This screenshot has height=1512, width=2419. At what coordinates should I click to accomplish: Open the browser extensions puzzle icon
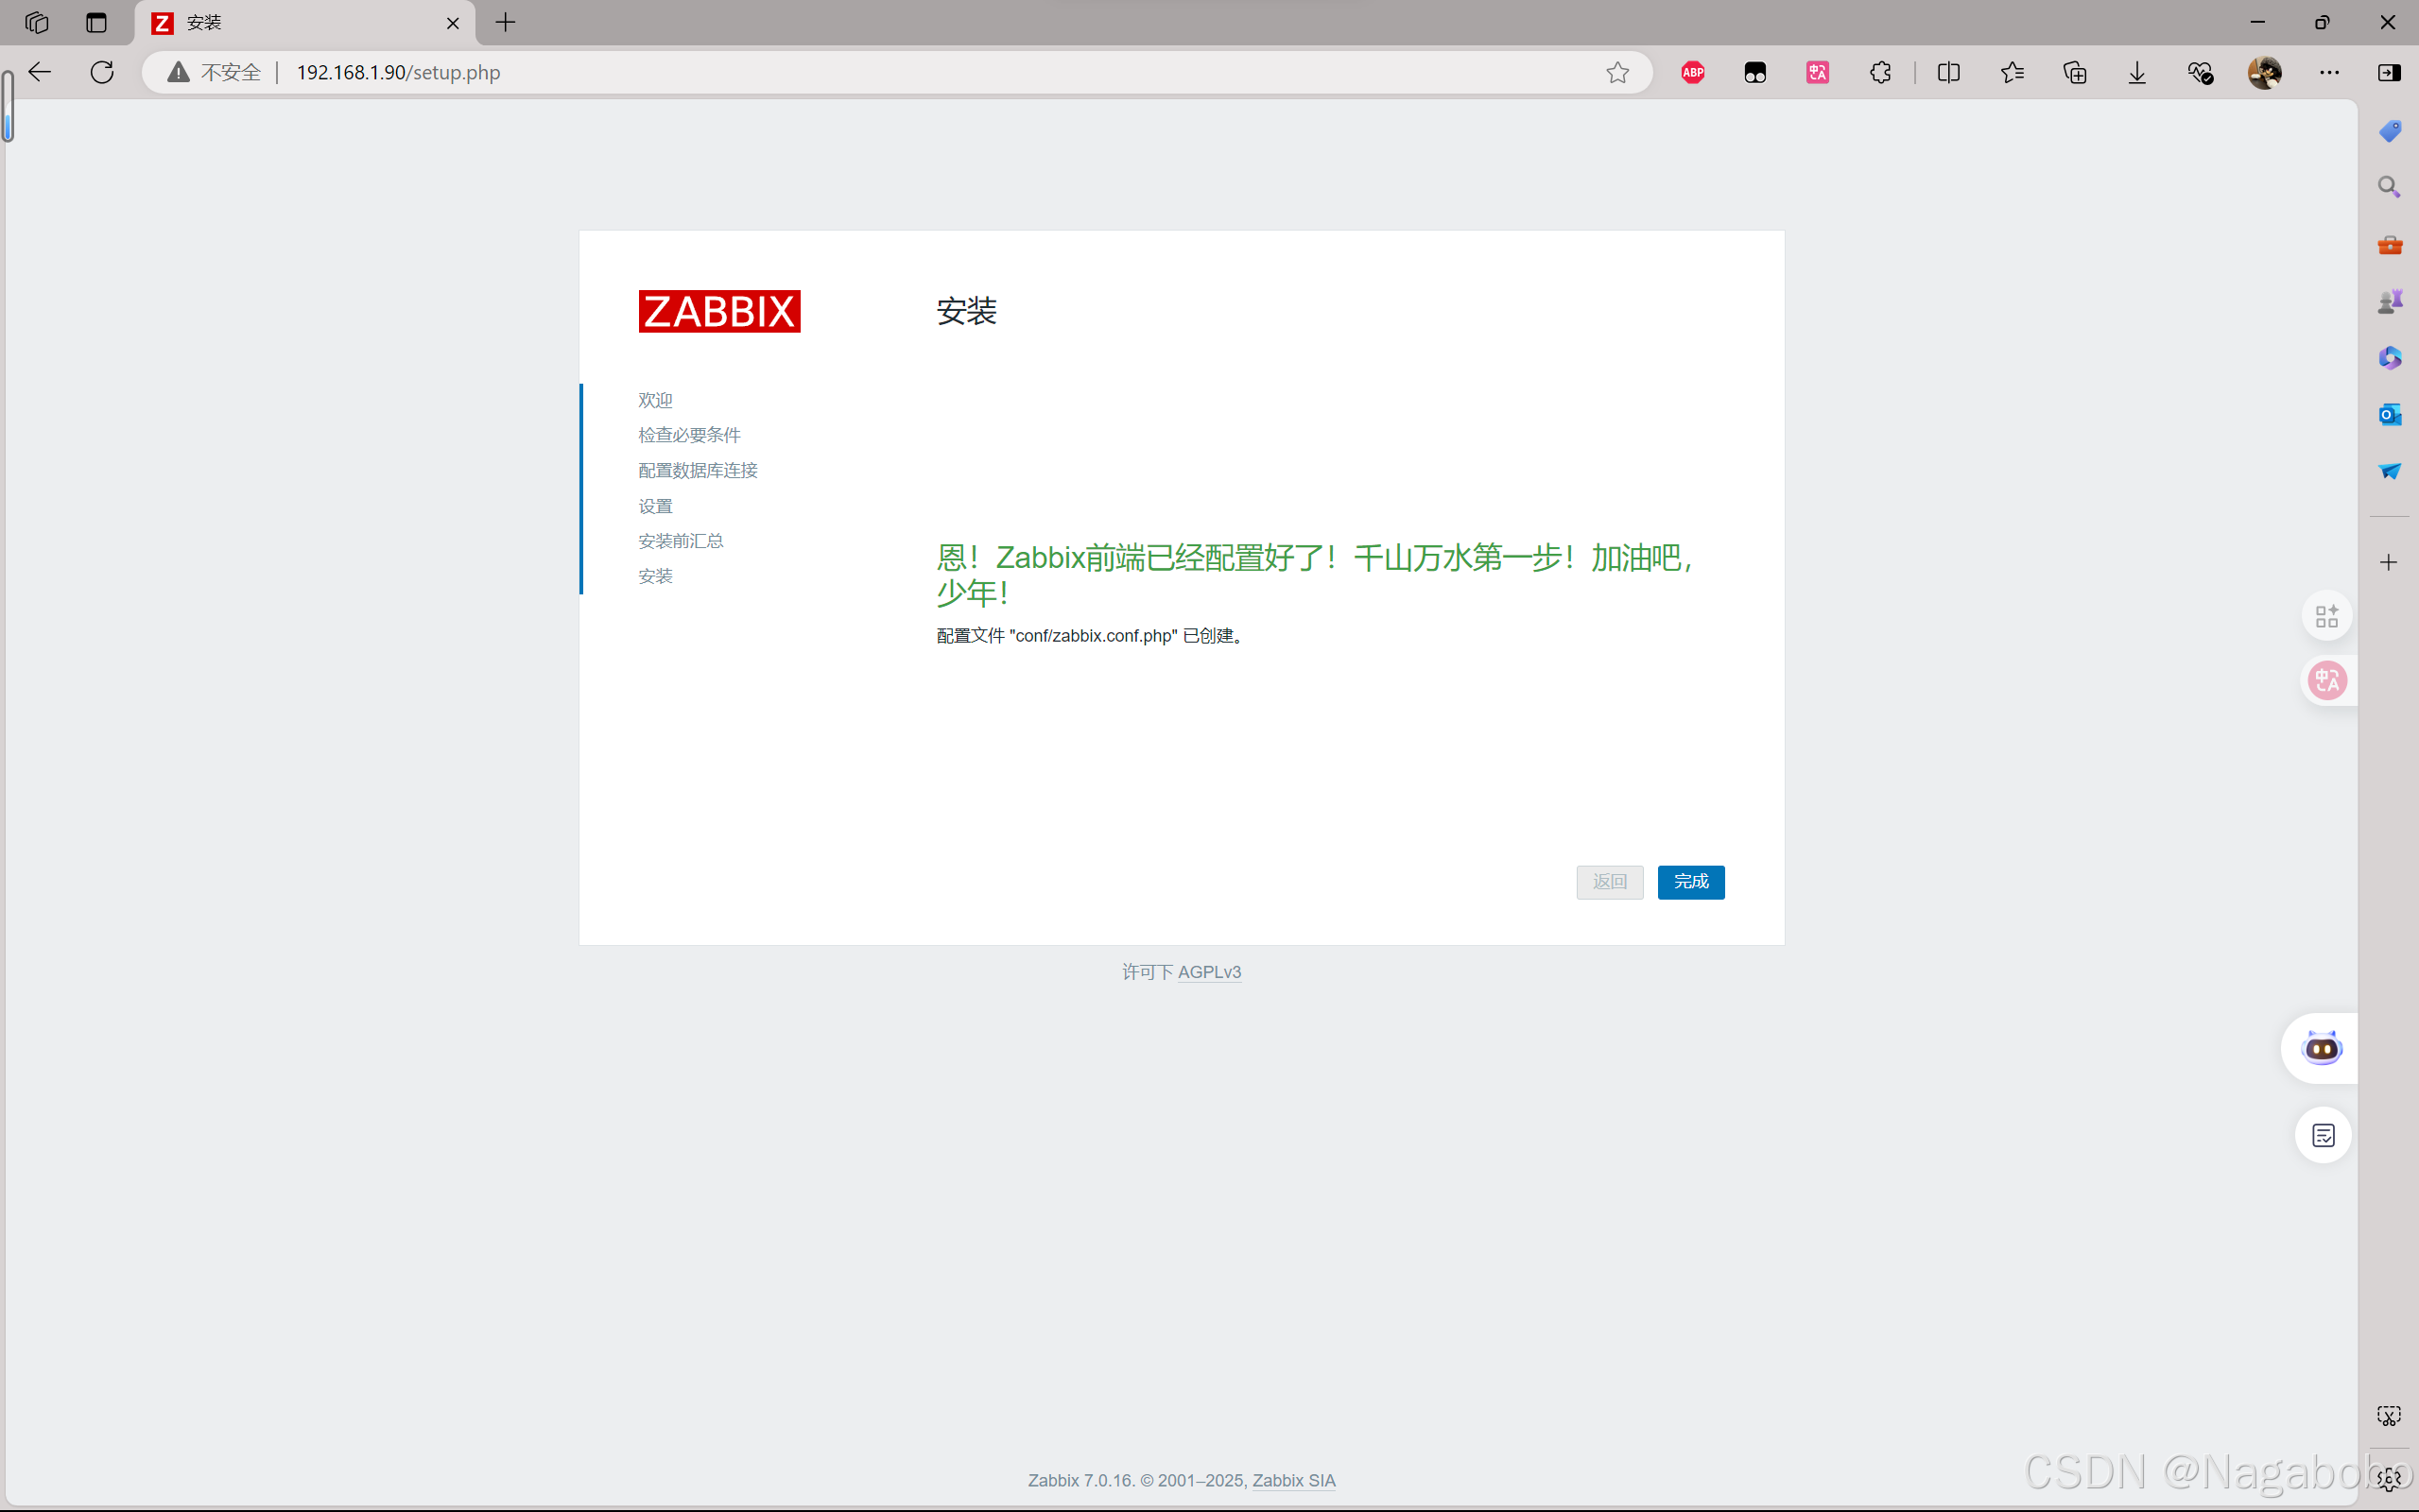click(x=1880, y=72)
